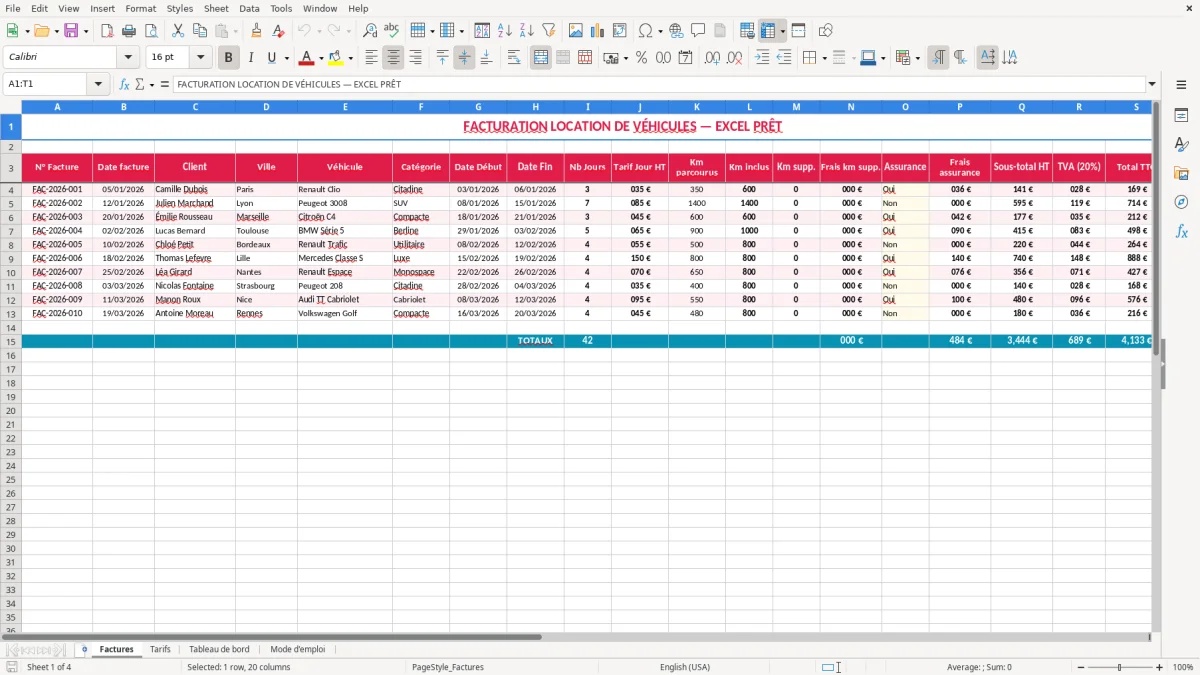Click the formula input line
The width and height of the screenshot is (1200, 675).
658,84
